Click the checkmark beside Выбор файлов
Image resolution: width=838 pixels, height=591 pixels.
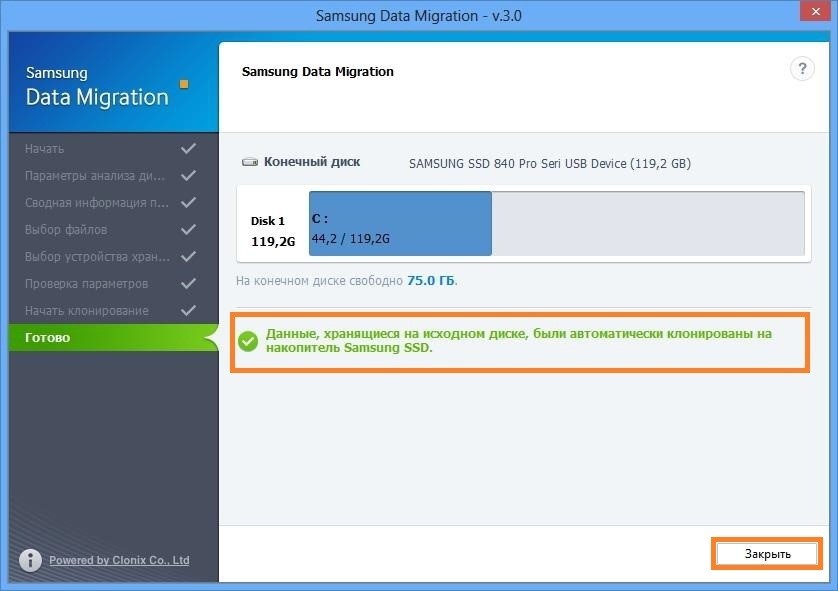188,230
